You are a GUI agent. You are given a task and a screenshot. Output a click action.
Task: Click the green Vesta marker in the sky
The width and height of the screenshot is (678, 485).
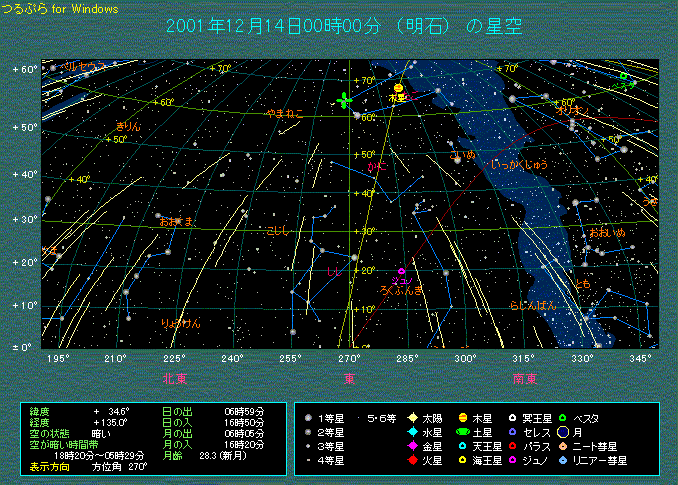623,76
